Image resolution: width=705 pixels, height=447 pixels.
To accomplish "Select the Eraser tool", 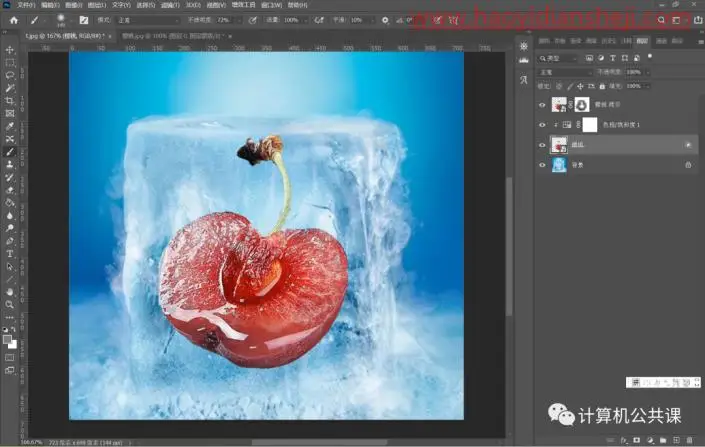I will click(x=9, y=190).
